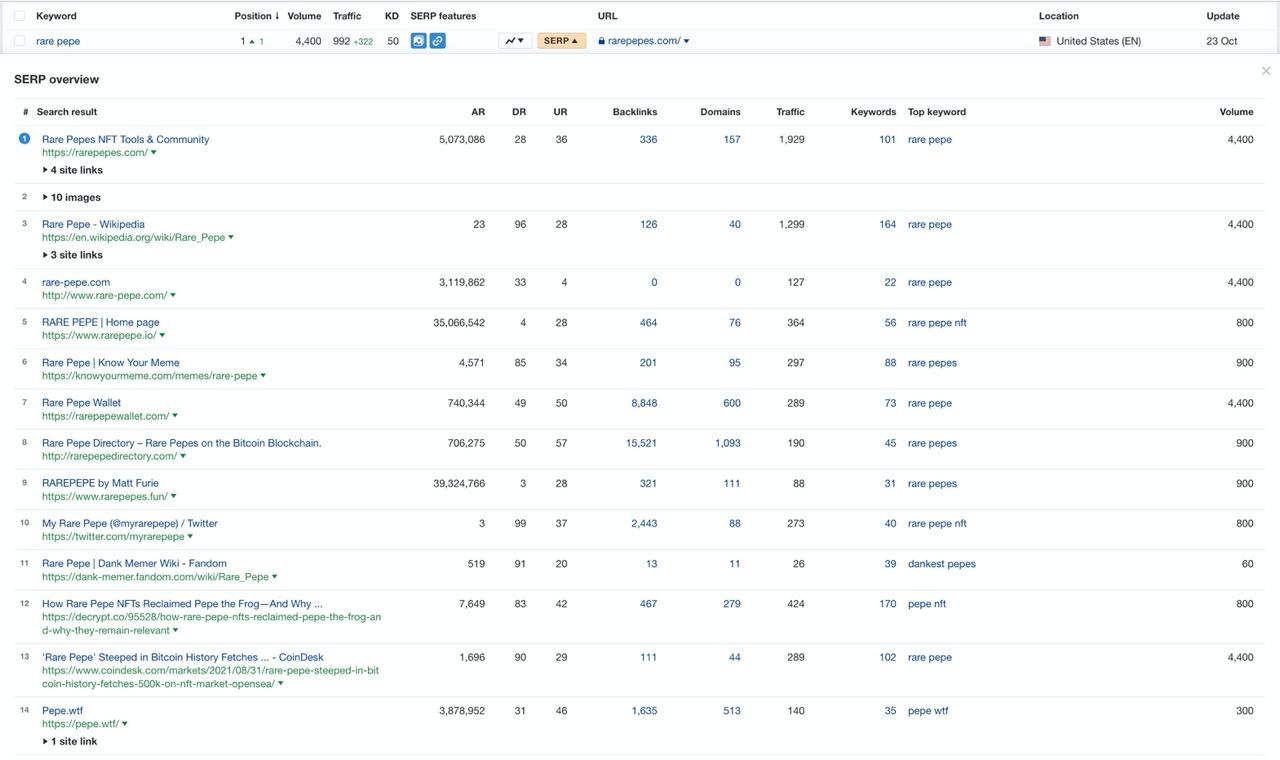Viewport: 1280px width, 760px height.
Task: Click top keyword 'rare pepe nft' in rarepepe.io row
Action: point(937,322)
